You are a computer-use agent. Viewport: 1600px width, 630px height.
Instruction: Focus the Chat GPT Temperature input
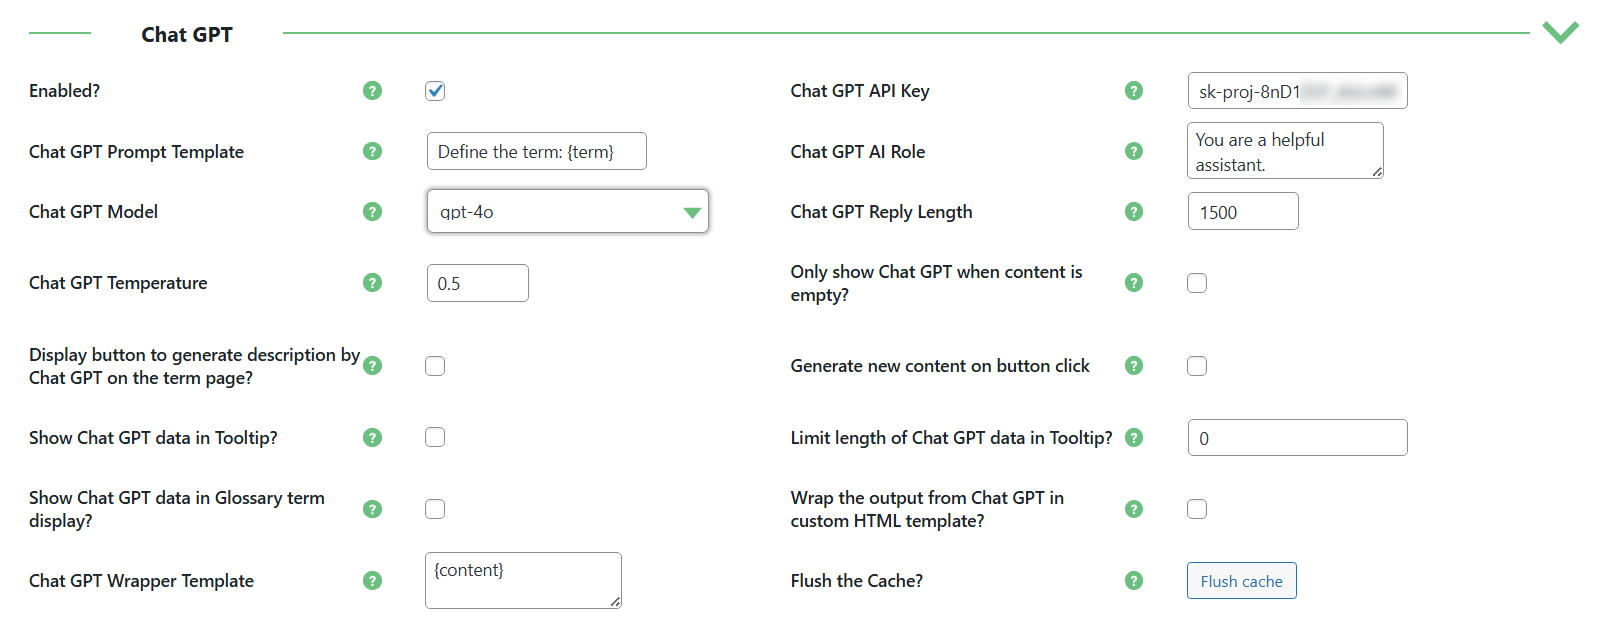coord(477,283)
